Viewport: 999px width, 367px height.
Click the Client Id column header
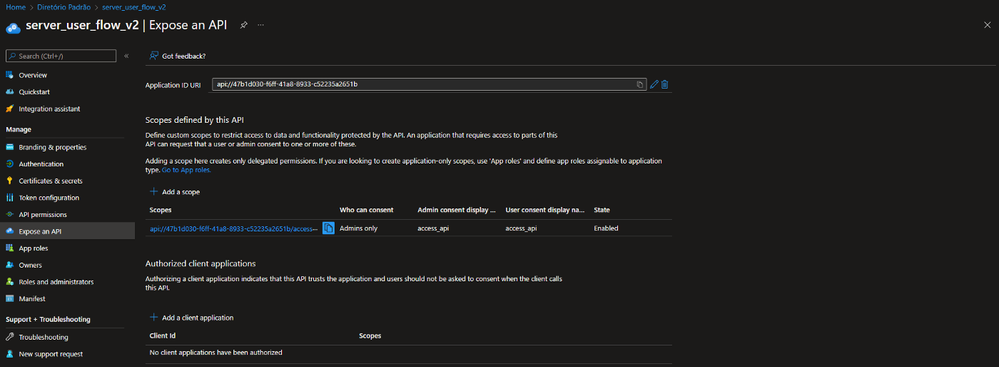162,335
